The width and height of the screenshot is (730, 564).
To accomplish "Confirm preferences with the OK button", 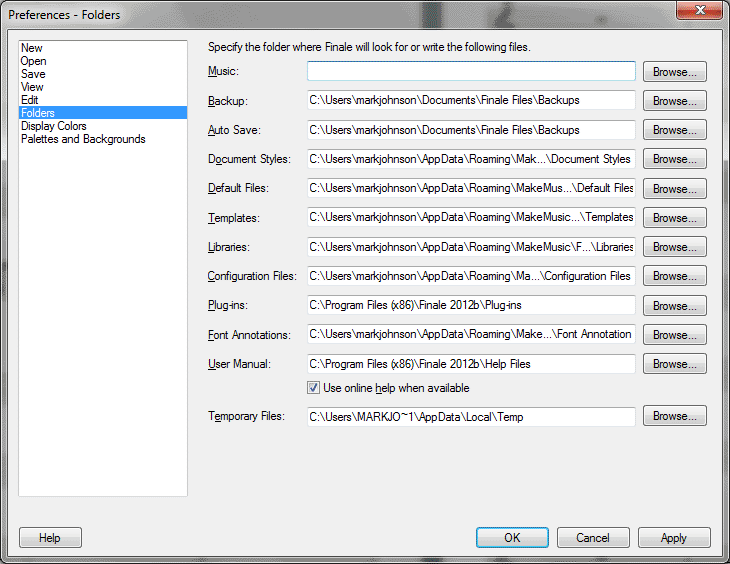I will click(512, 538).
